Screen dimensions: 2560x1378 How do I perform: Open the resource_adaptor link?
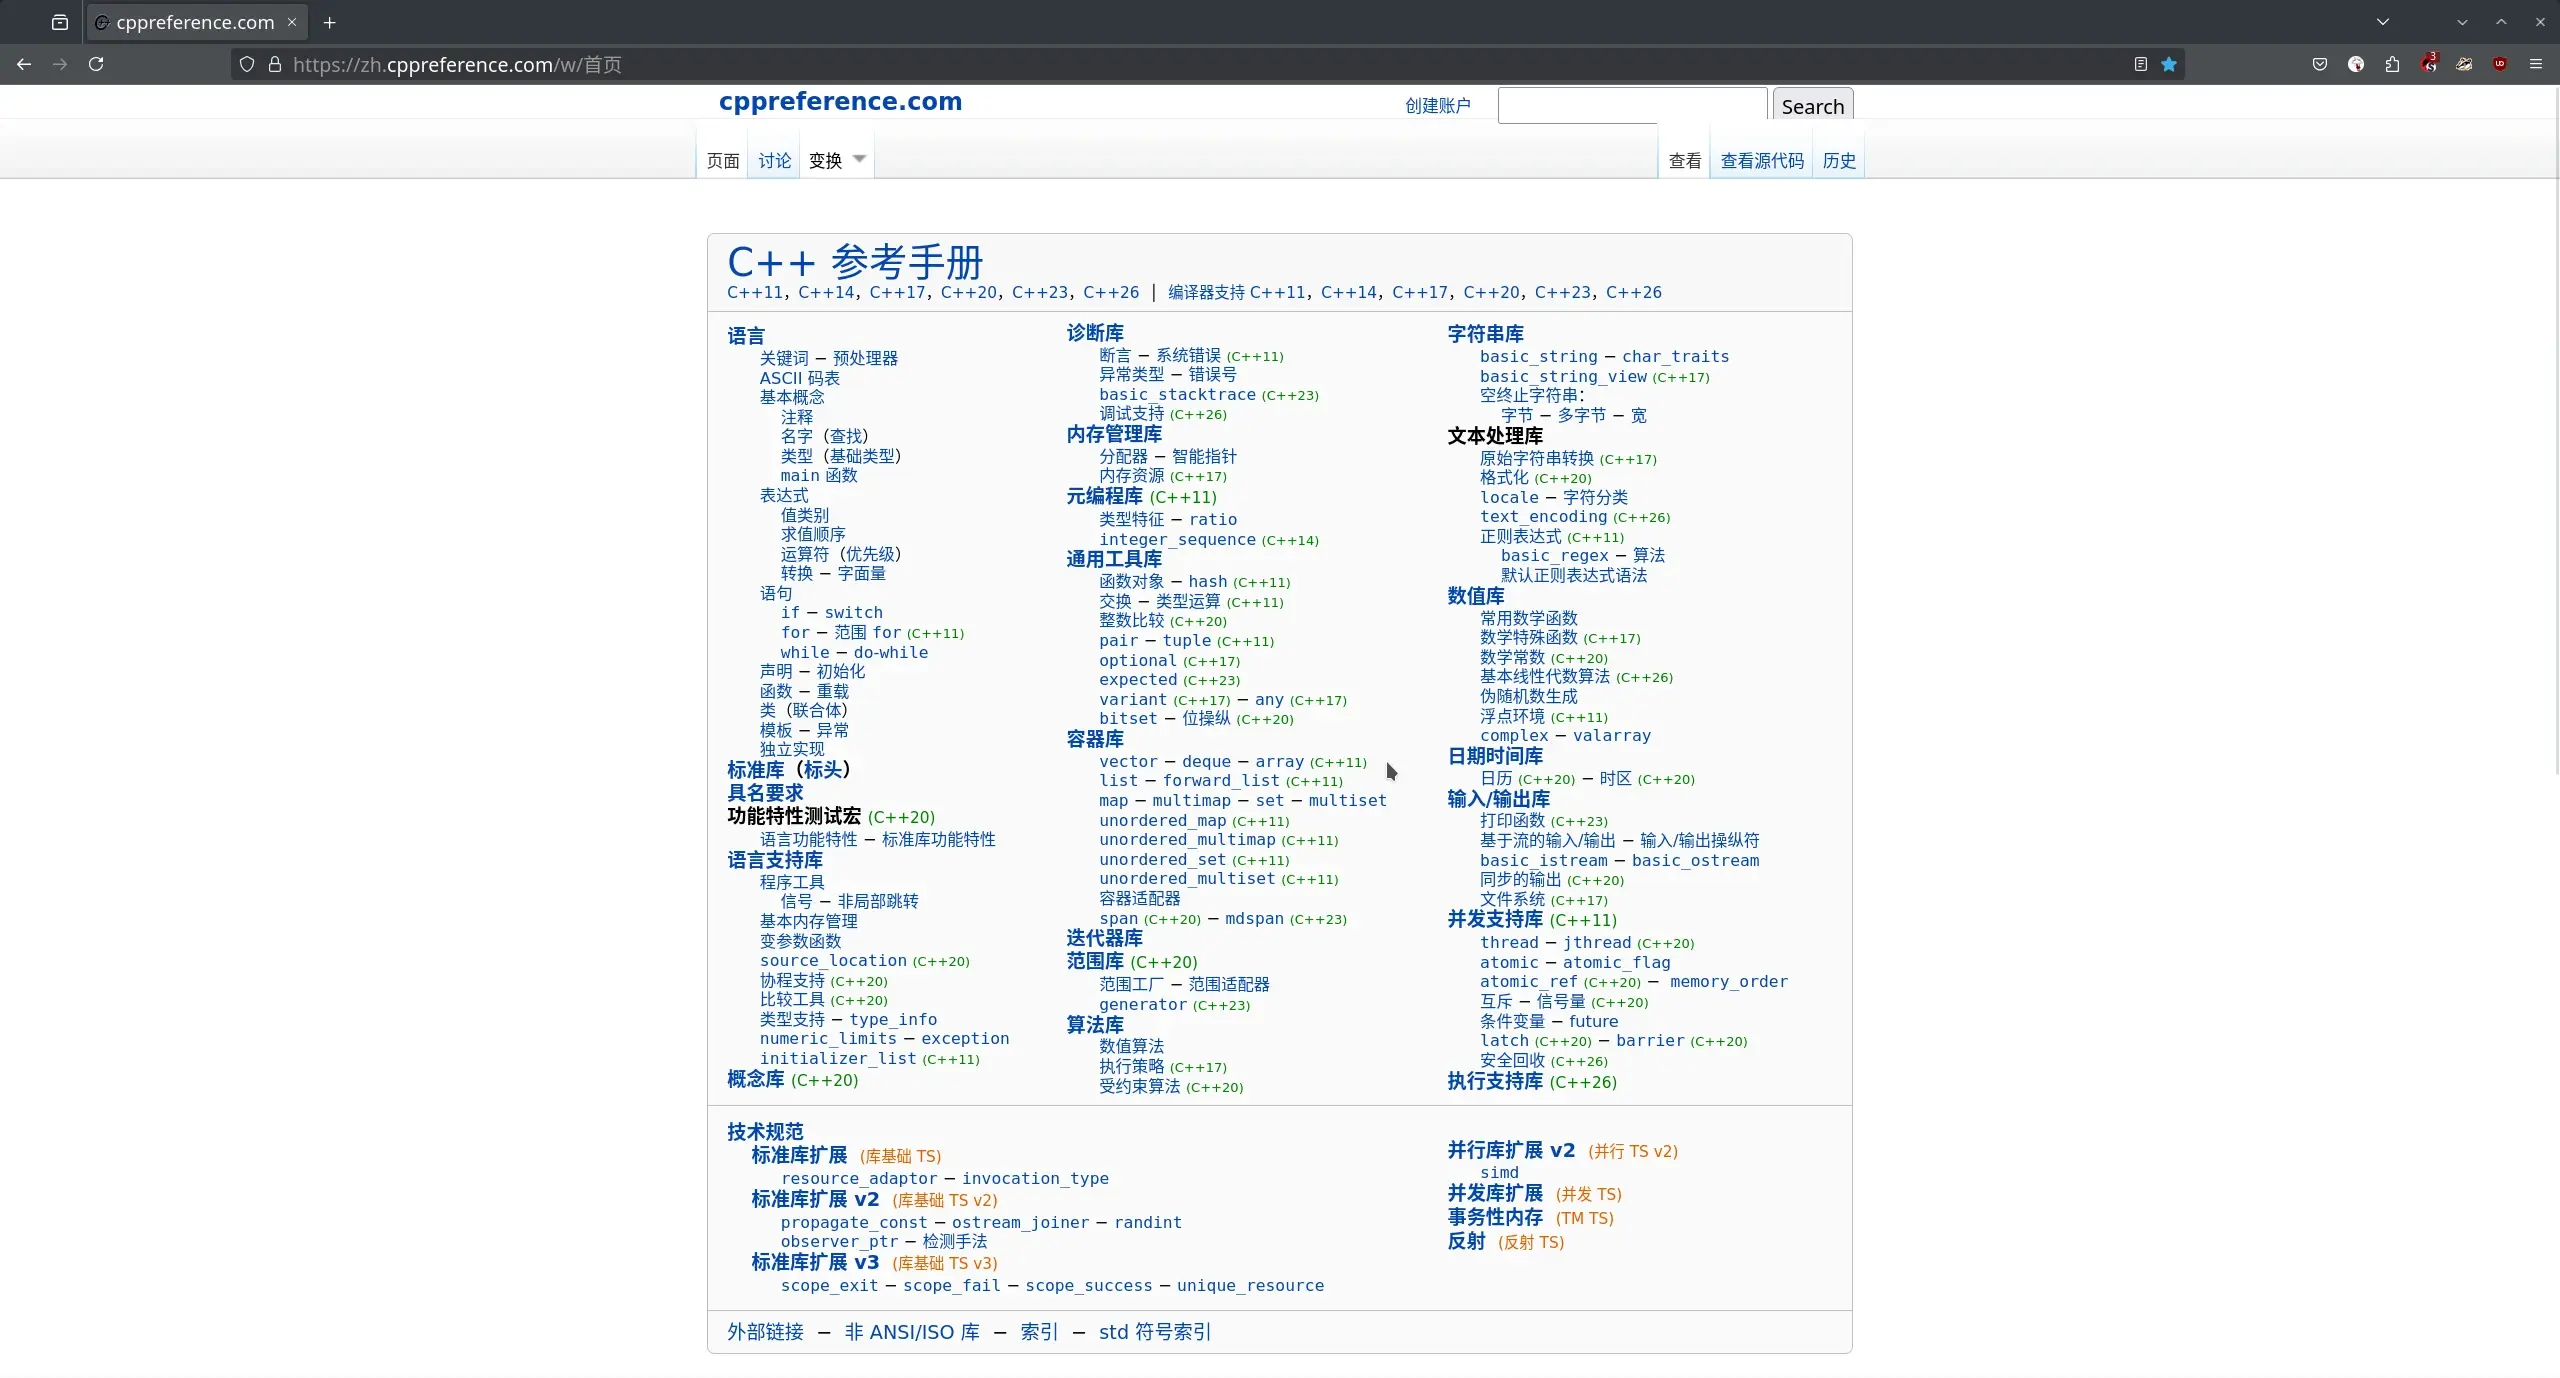tap(859, 1179)
